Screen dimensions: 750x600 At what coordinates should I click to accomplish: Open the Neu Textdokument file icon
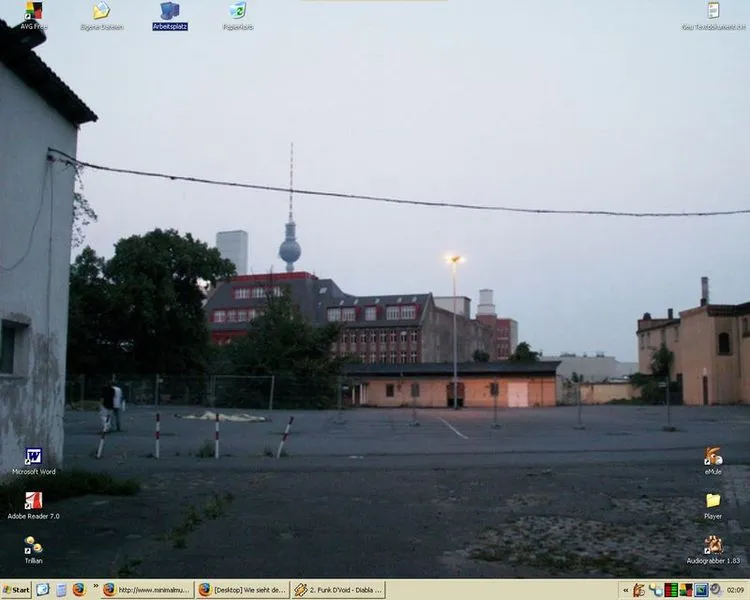point(713,12)
